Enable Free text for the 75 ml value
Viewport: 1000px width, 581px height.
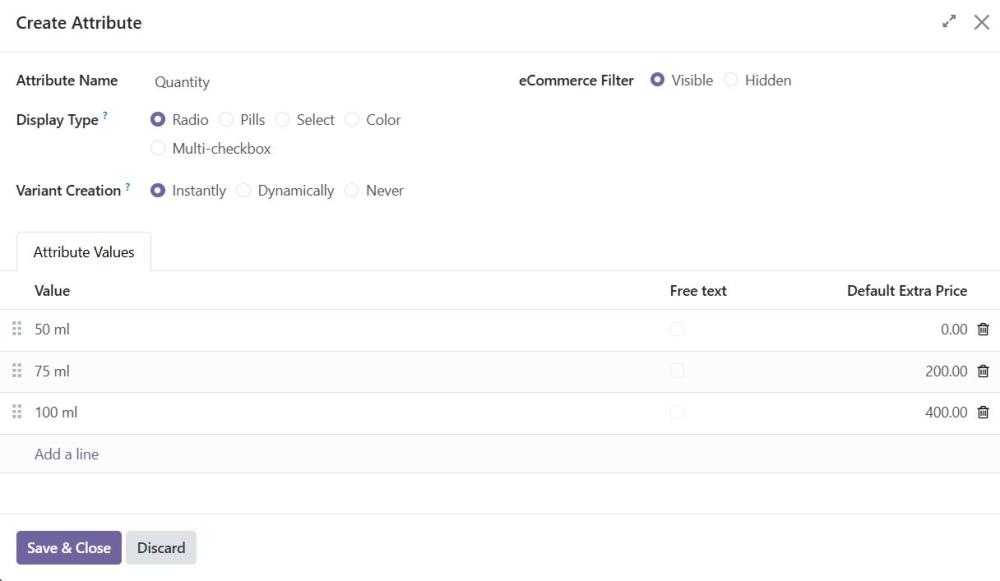(x=677, y=370)
